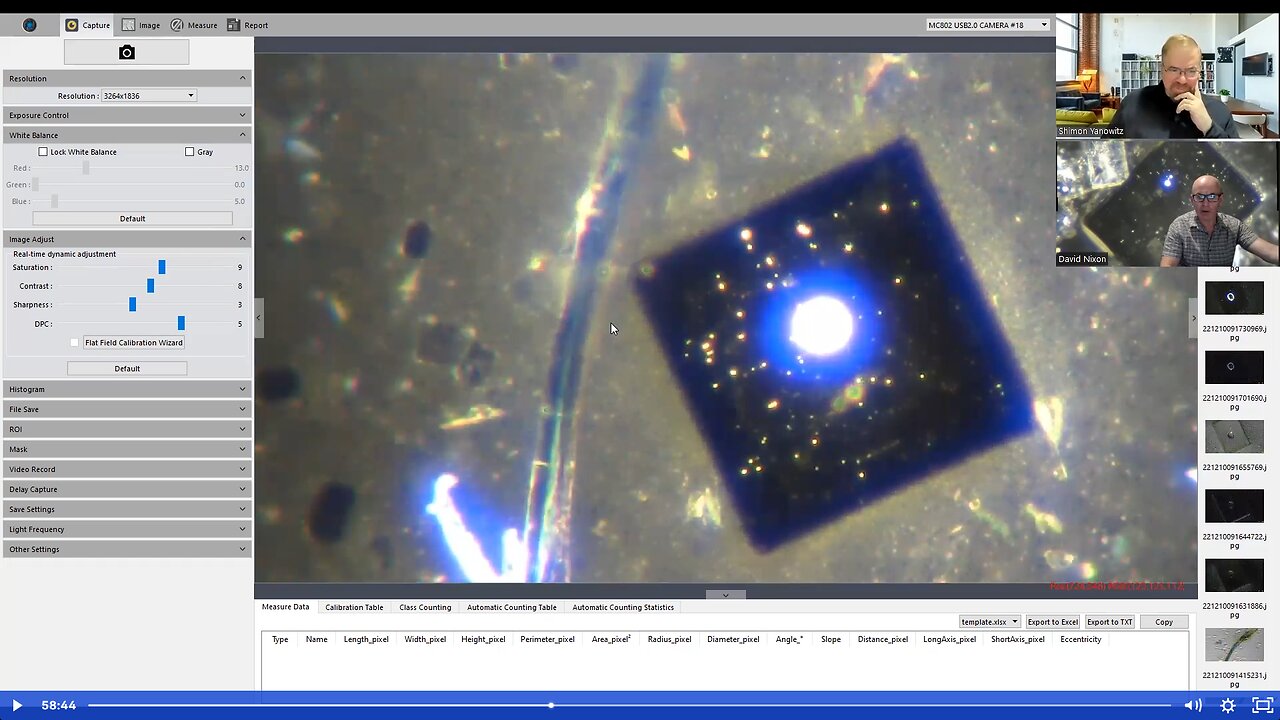Enable Flat Field Calibration checkbox
Screen dimensions: 1280x720
point(74,343)
